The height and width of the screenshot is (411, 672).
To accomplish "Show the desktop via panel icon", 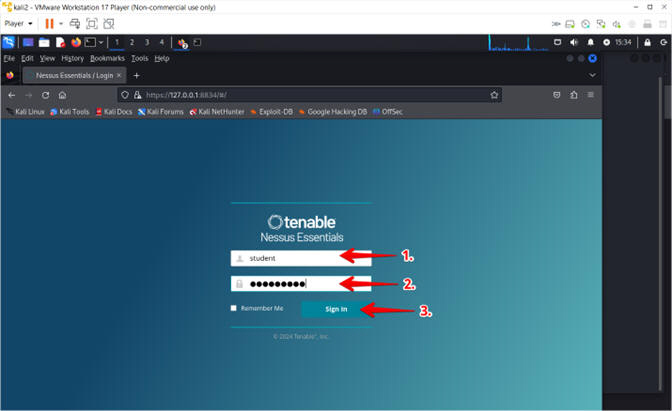I will tap(28, 42).
